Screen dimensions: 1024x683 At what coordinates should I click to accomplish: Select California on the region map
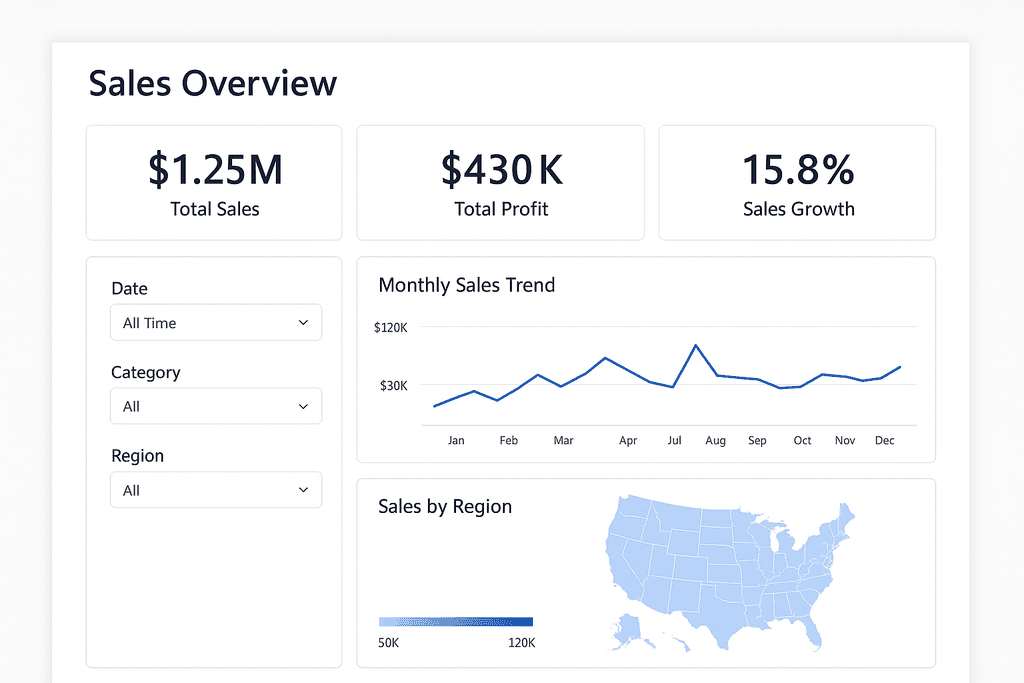[620, 570]
